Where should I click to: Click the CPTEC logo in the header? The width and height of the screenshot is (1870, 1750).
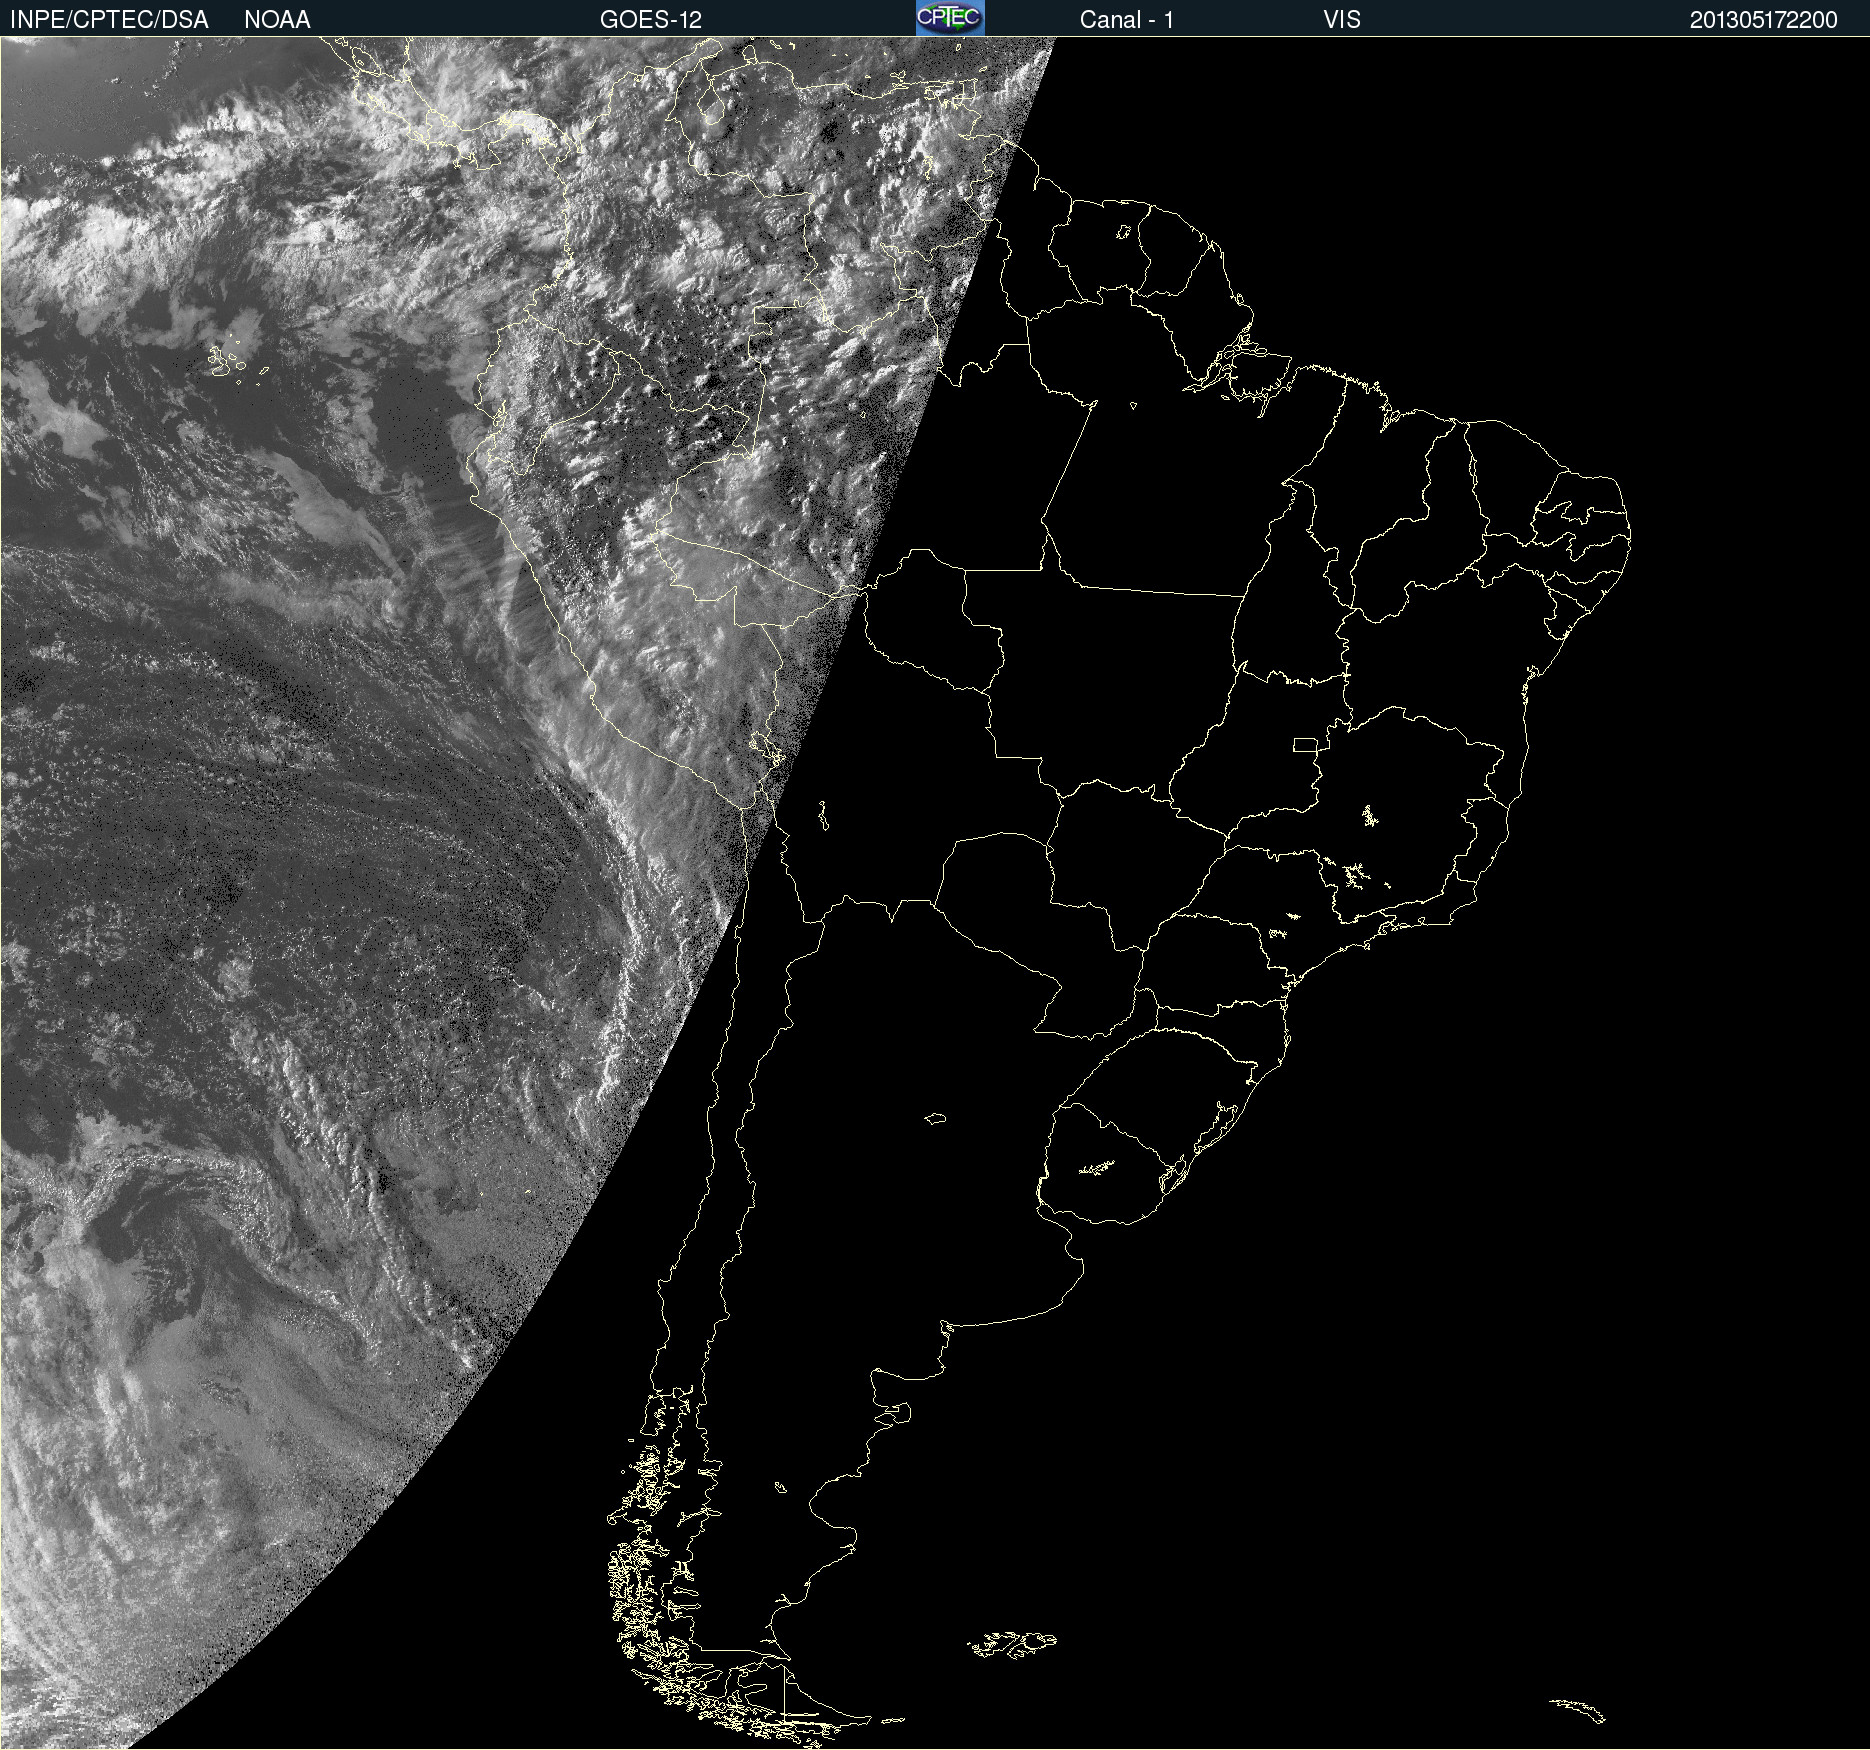[x=950, y=18]
